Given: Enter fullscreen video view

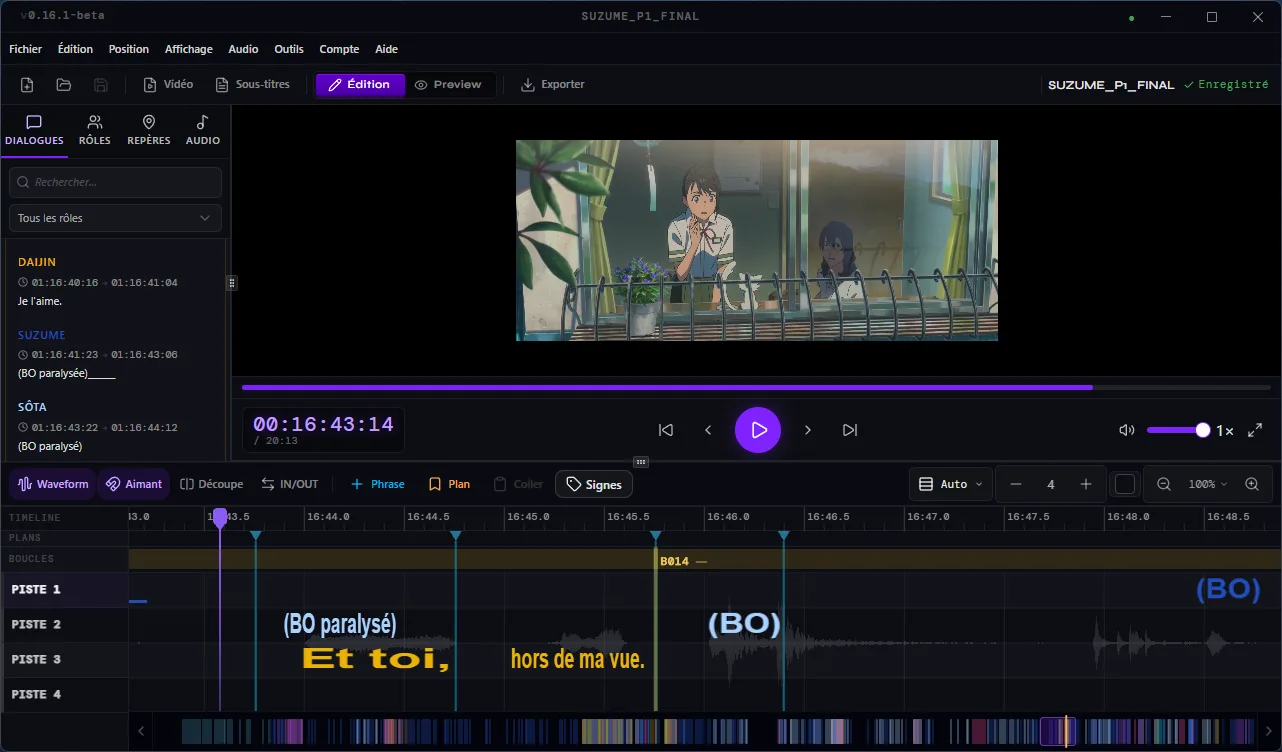Looking at the screenshot, I should [1256, 430].
